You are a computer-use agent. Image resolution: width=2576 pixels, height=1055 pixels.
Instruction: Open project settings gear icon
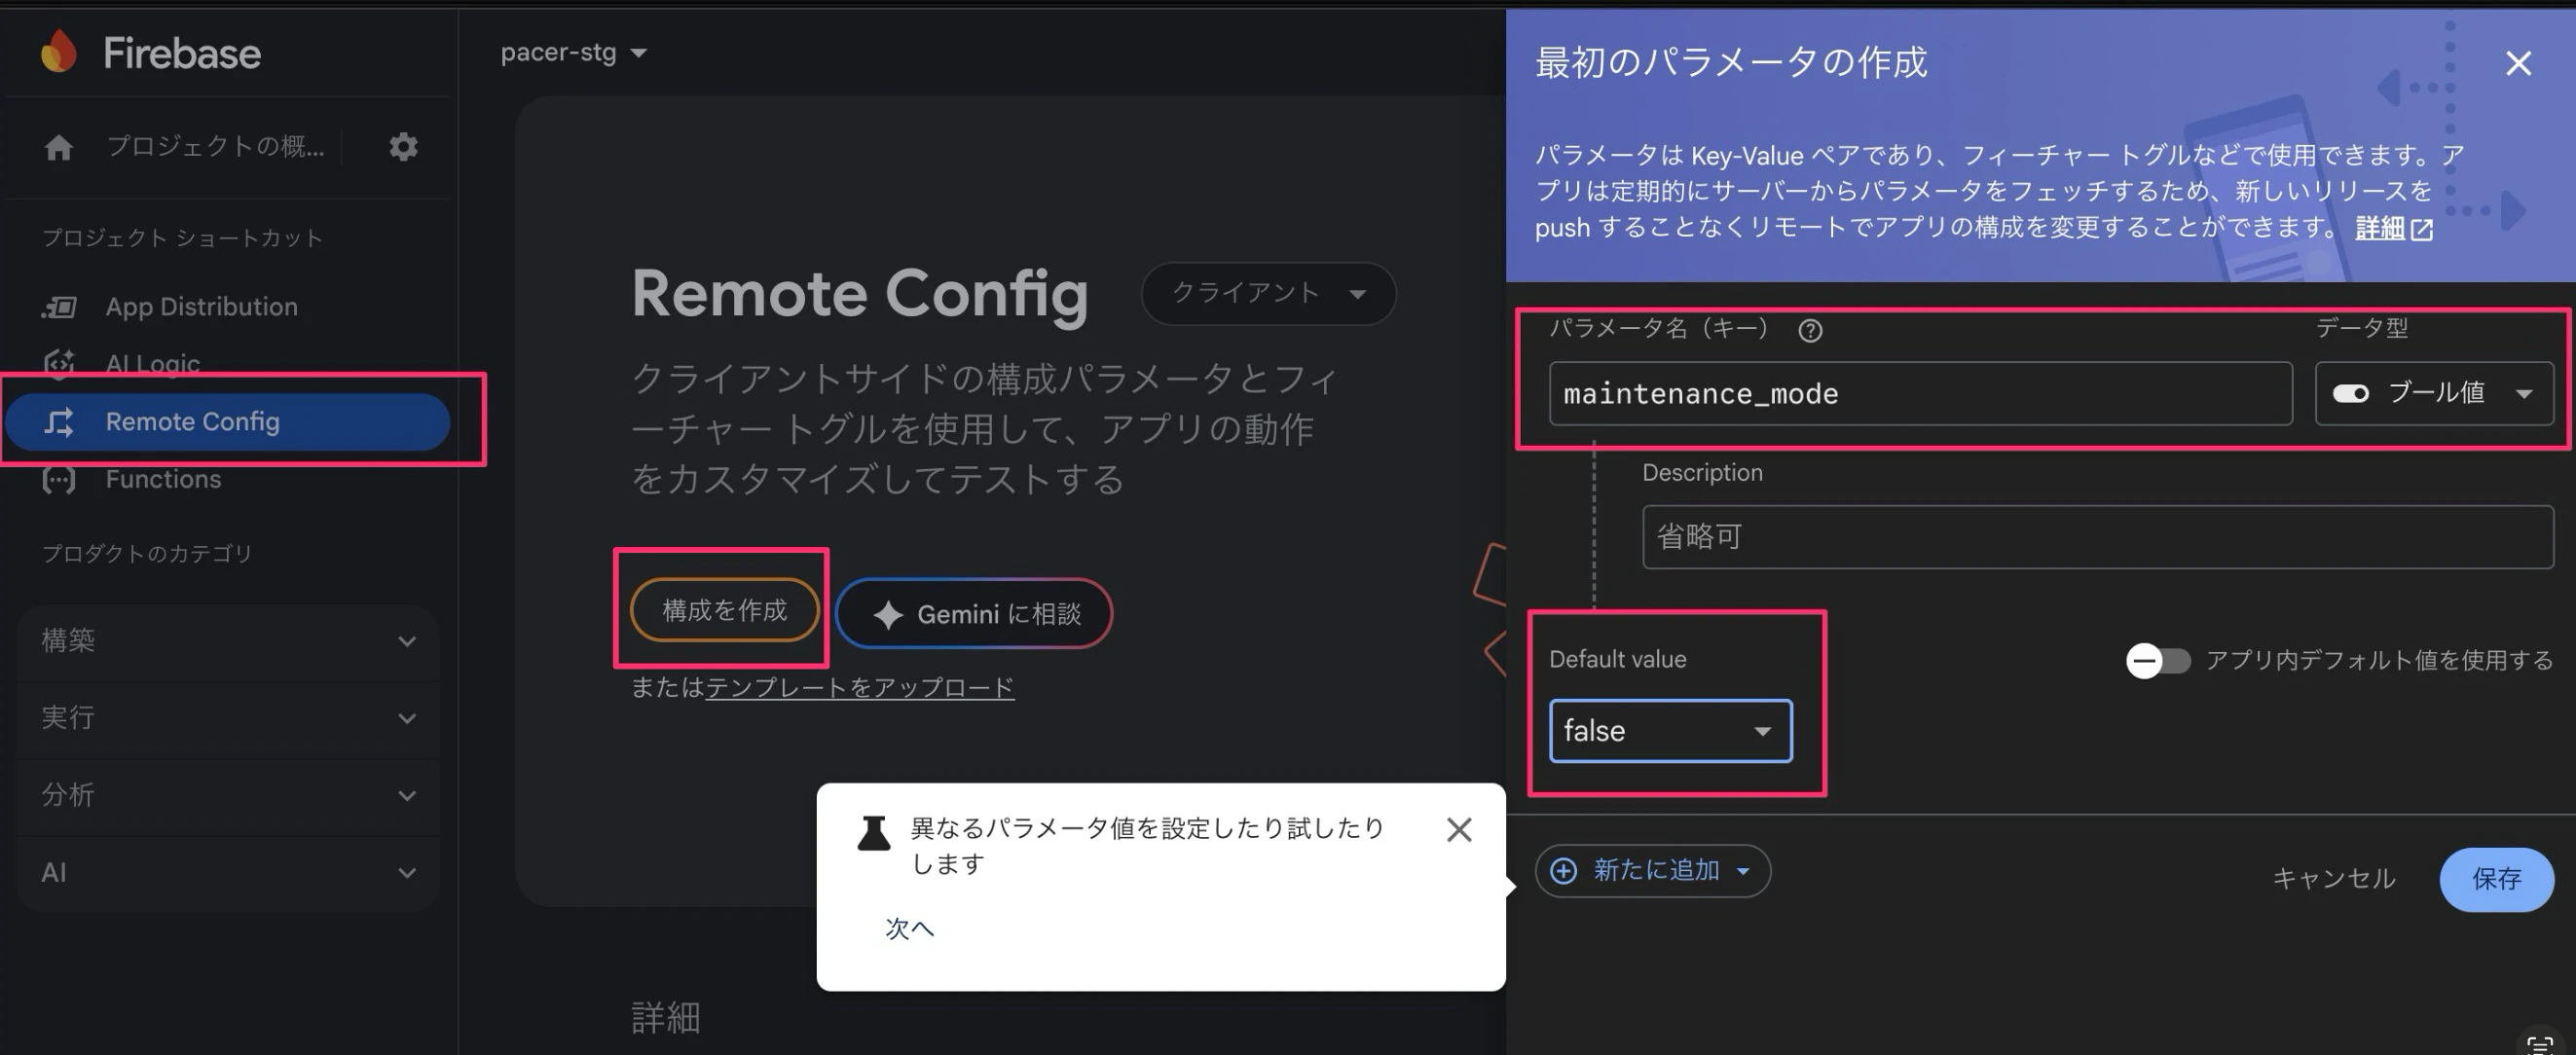coord(403,147)
